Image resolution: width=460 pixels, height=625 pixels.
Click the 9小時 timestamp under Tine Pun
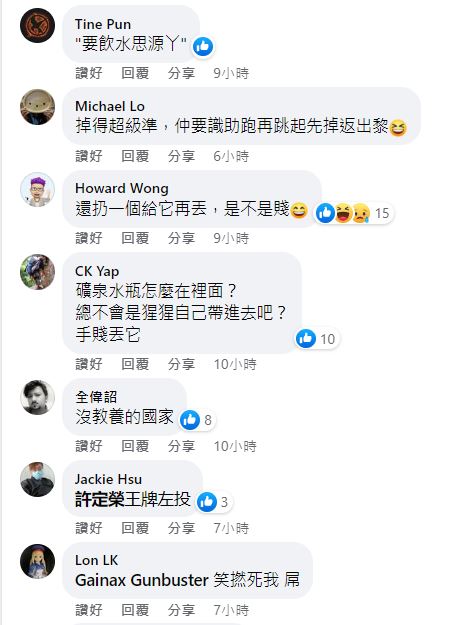(x=231, y=73)
